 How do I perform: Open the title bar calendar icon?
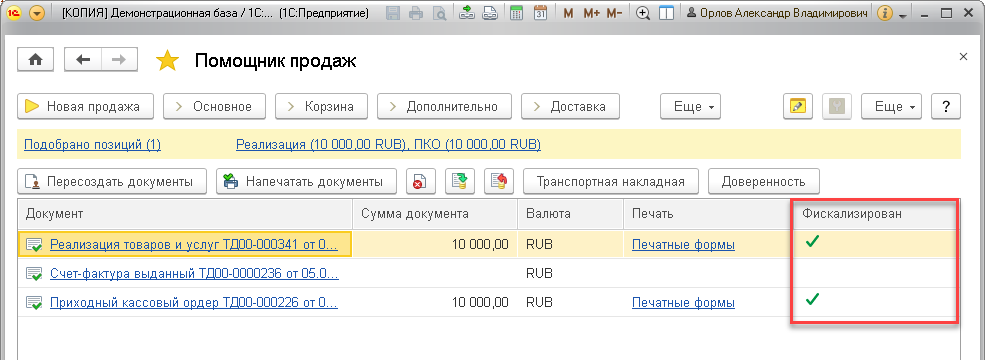coord(540,13)
